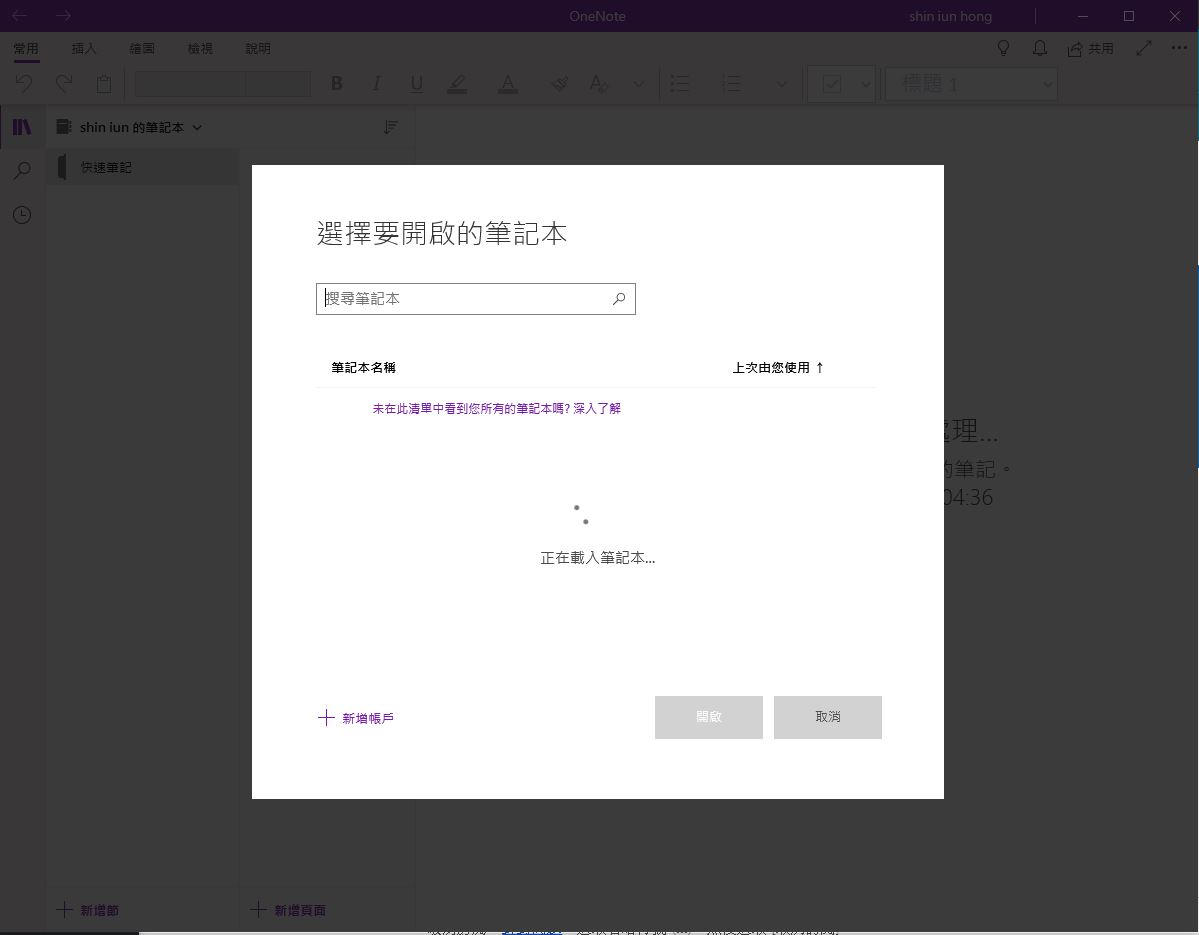Click the search magnifier icon in the dialog
Screen dimensions: 1199x935
(619, 299)
